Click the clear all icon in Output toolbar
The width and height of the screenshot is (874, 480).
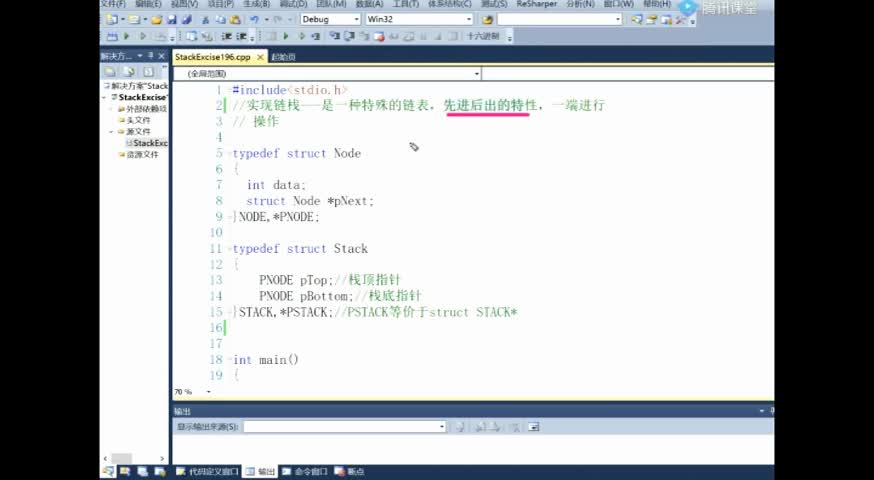click(x=515, y=427)
